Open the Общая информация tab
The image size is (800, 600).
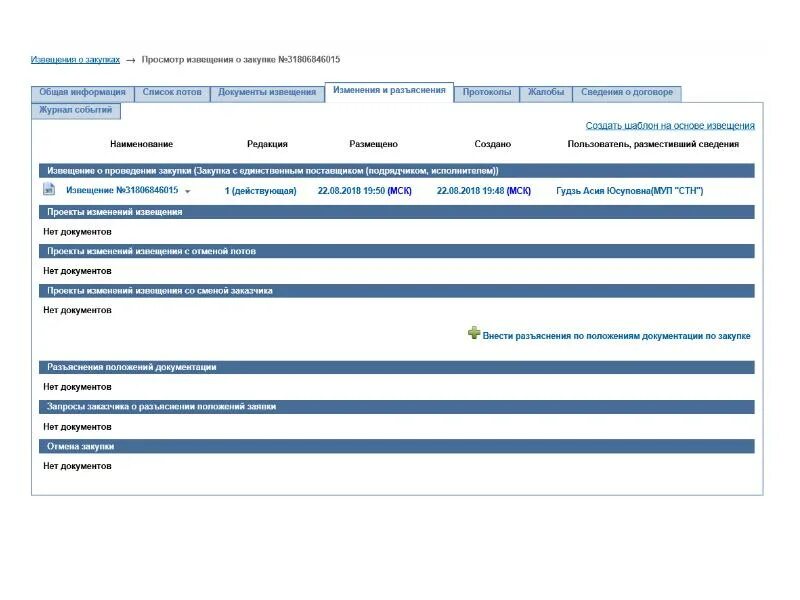(x=82, y=92)
